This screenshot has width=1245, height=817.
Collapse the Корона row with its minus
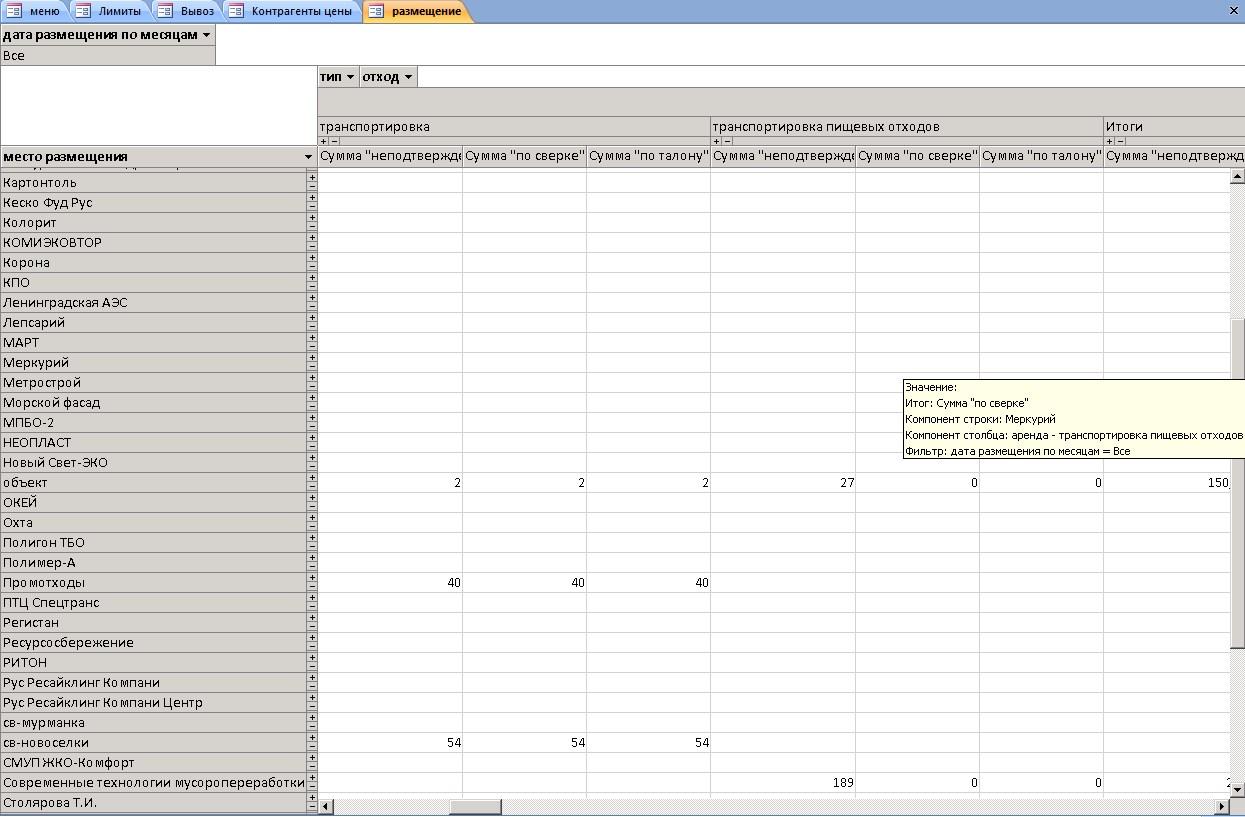point(312,267)
